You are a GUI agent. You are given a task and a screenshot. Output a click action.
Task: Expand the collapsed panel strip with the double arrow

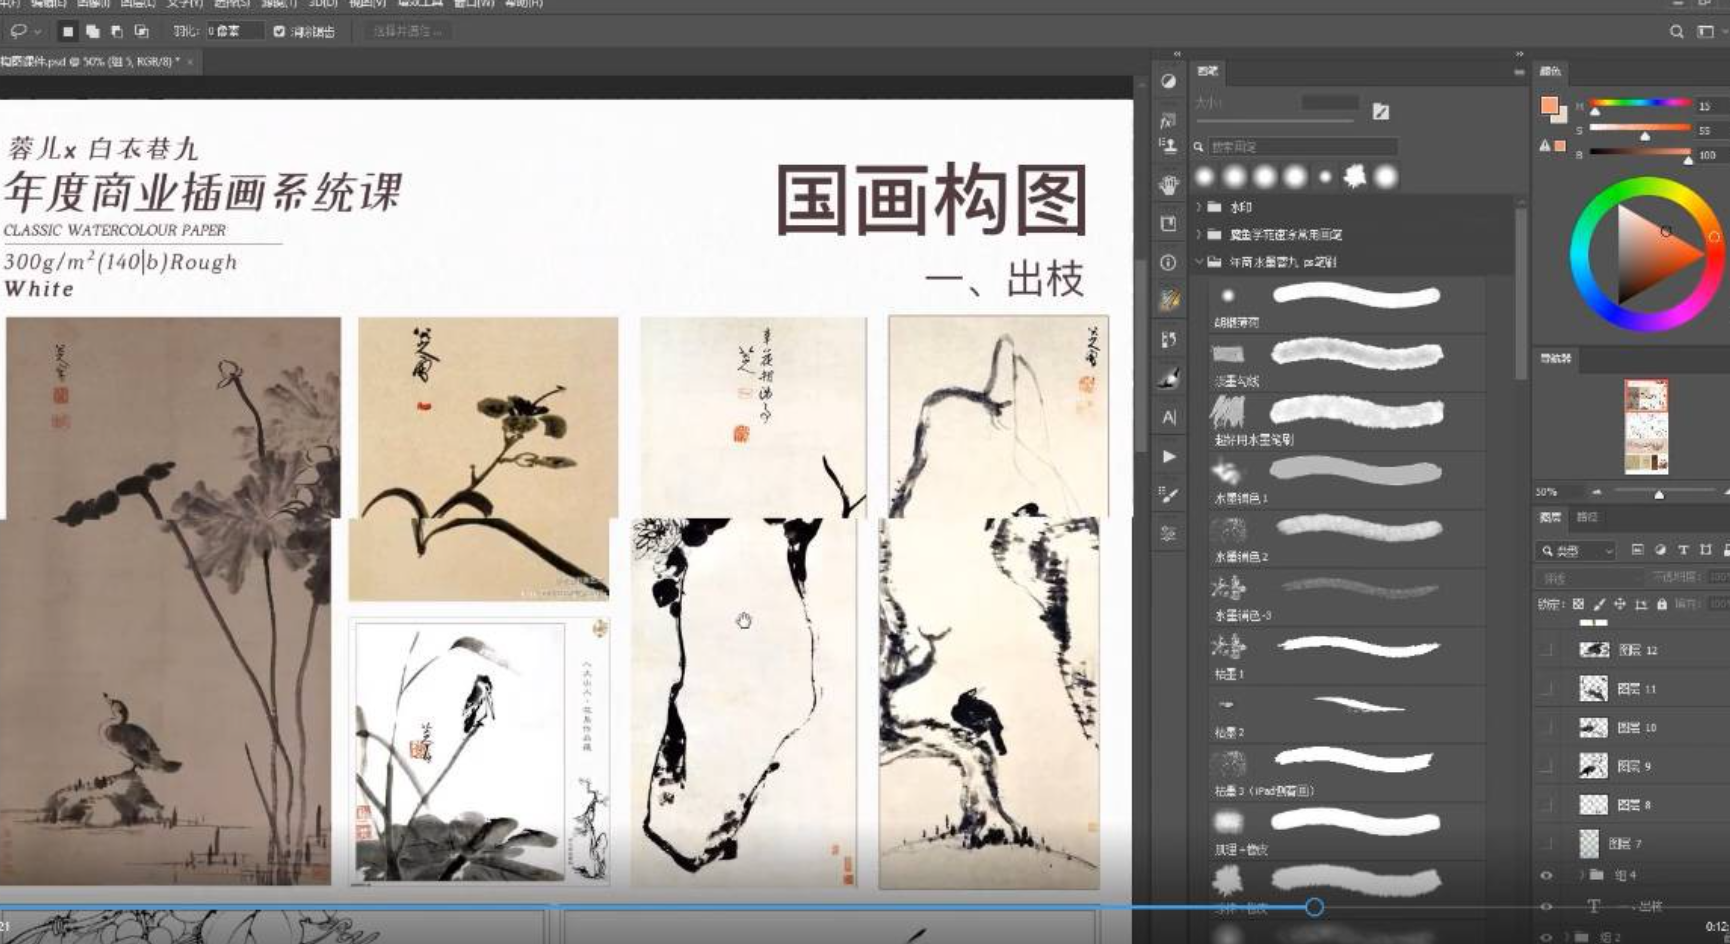point(1177,54)
